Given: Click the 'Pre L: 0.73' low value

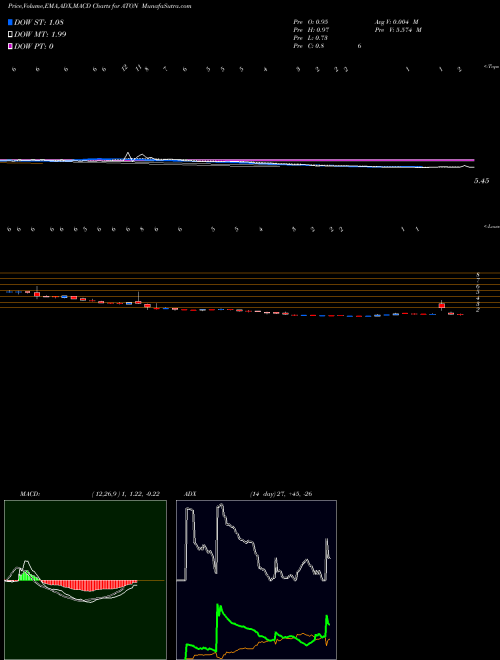Looking at the screenshot, I should 311,37.
